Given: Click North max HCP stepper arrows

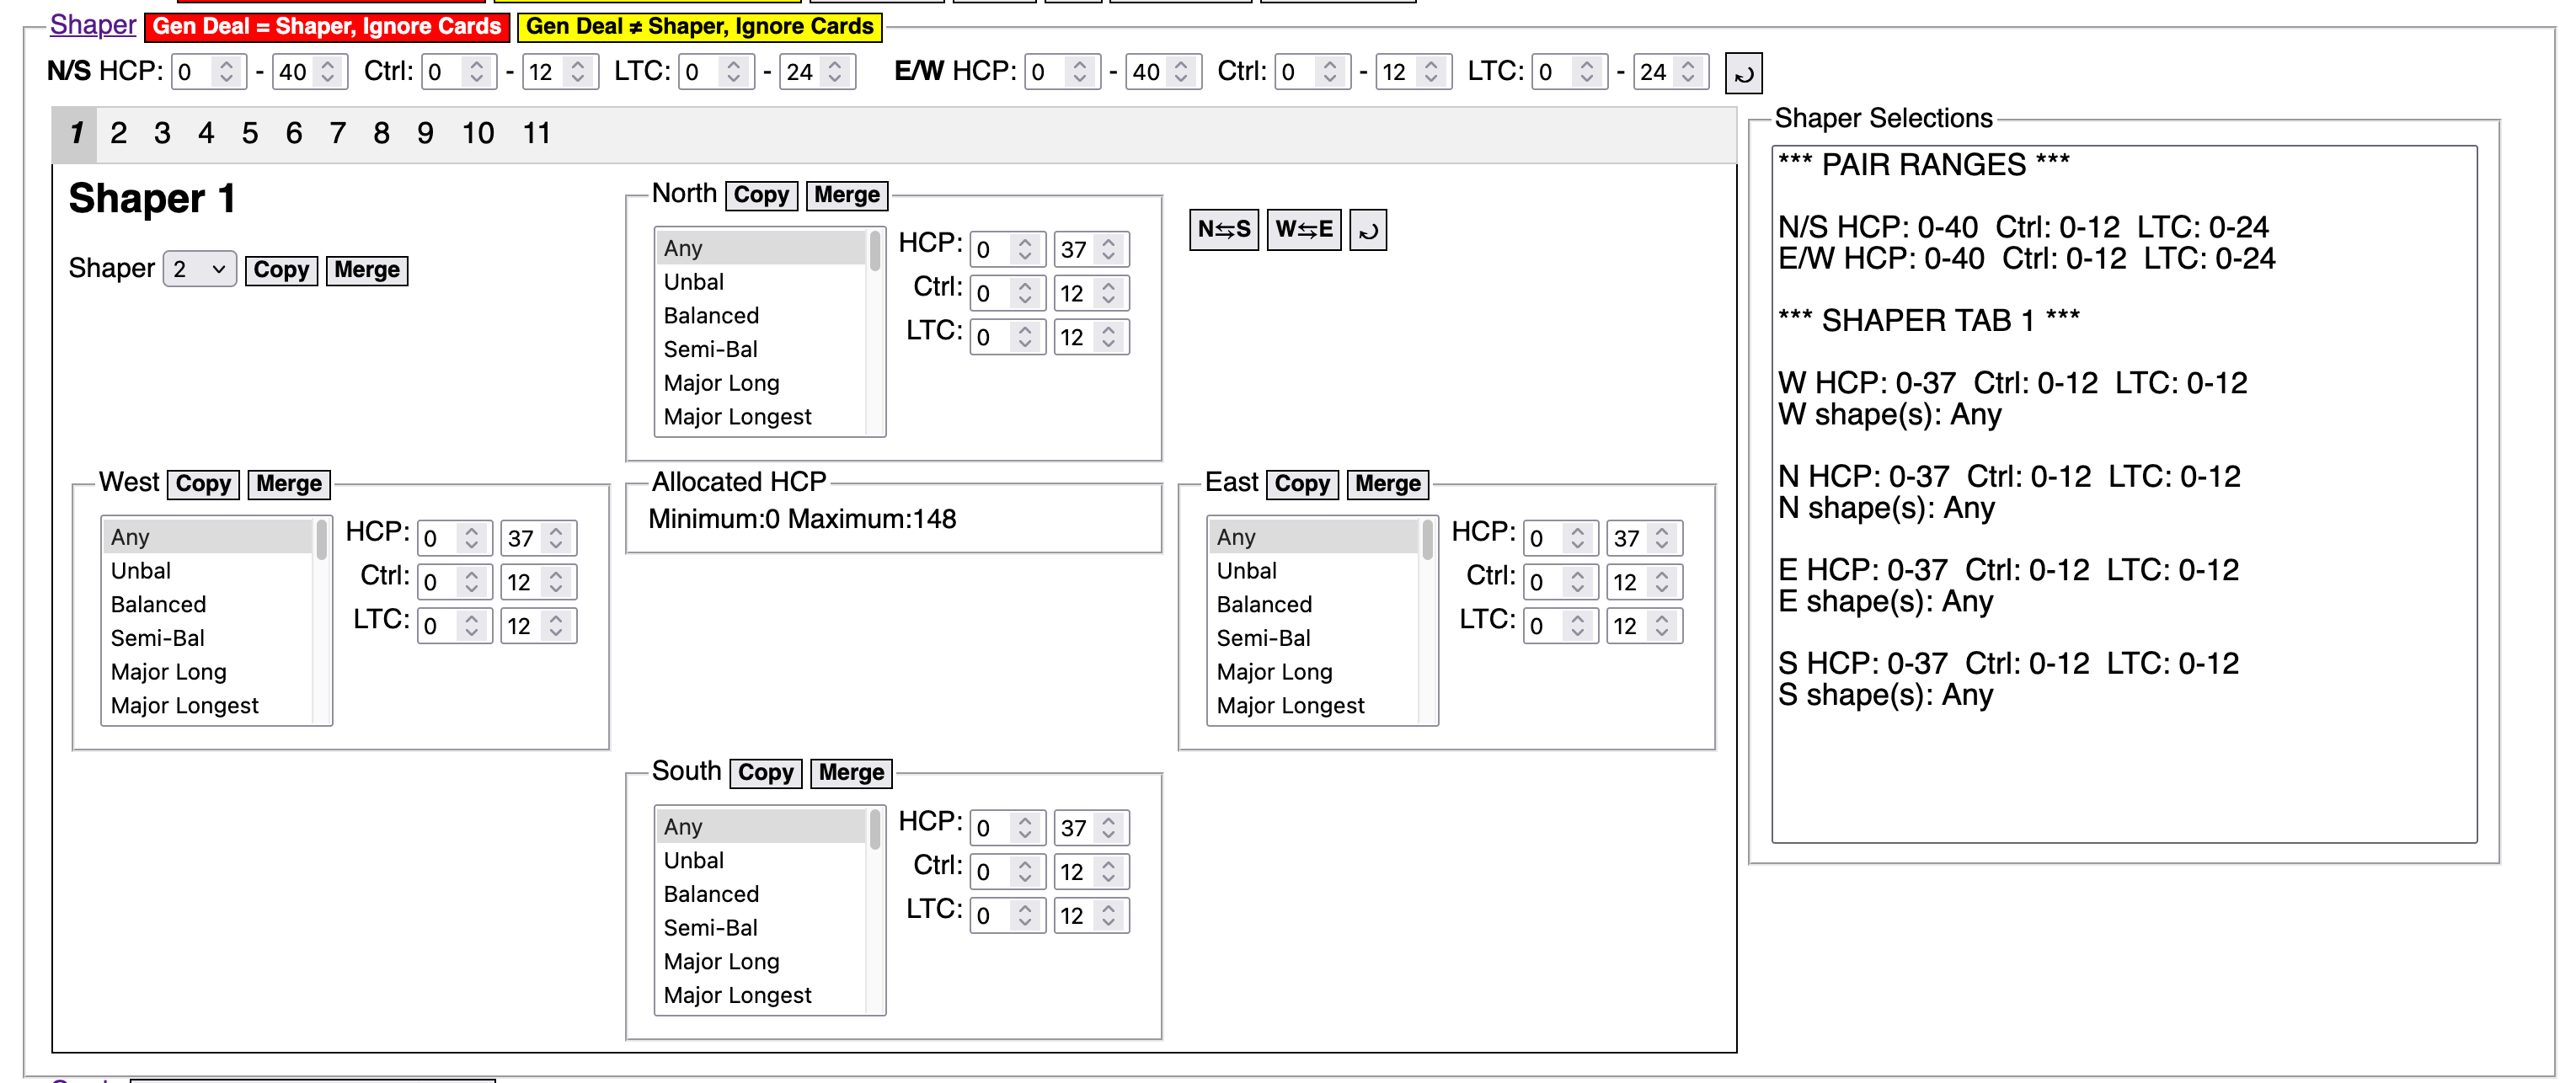Looking at the screenshot, I should tap(1109, 249).
